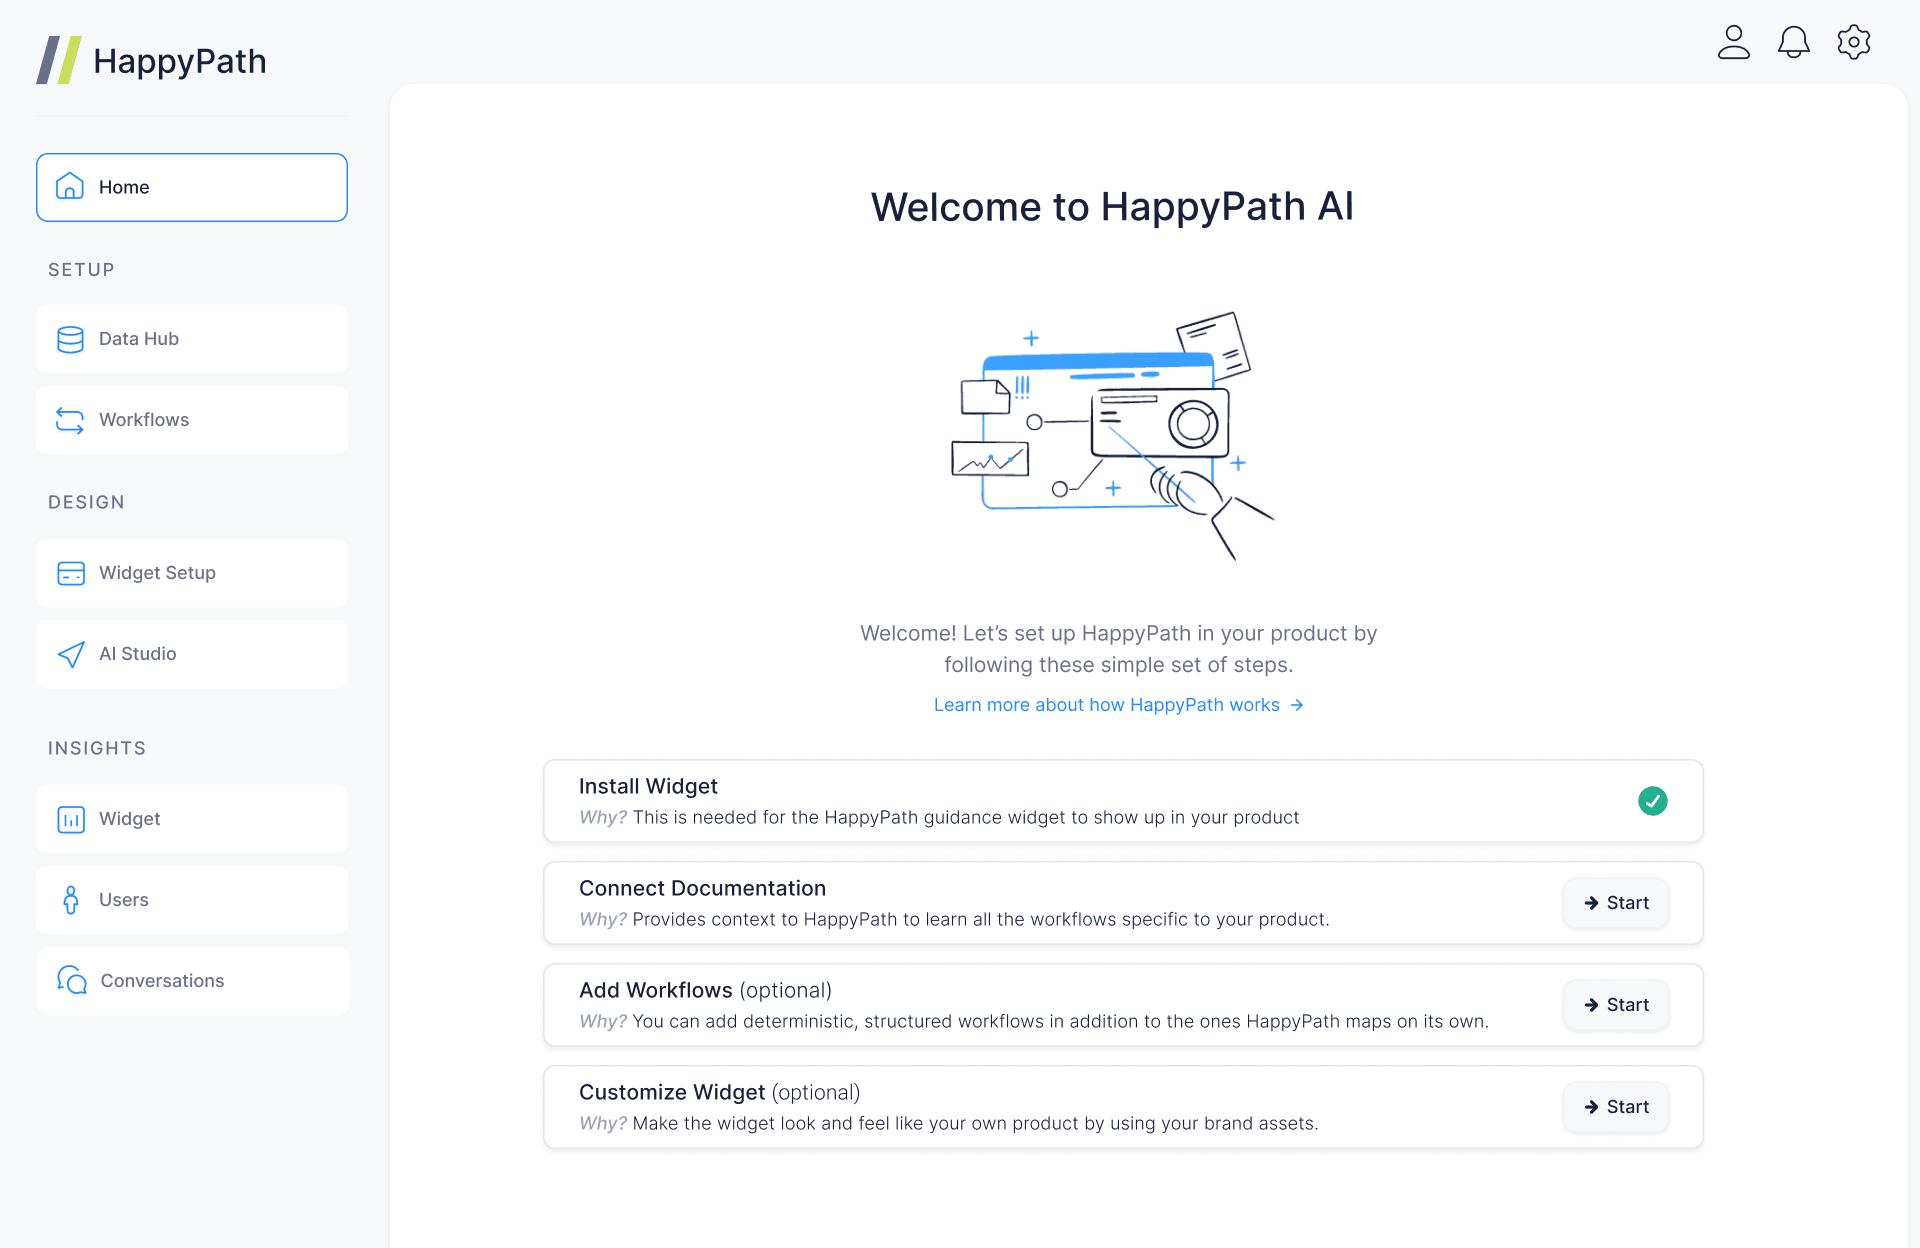Go to the Users section
The height and width of the screenshot is (1248, 1920).
click(192, 900)
